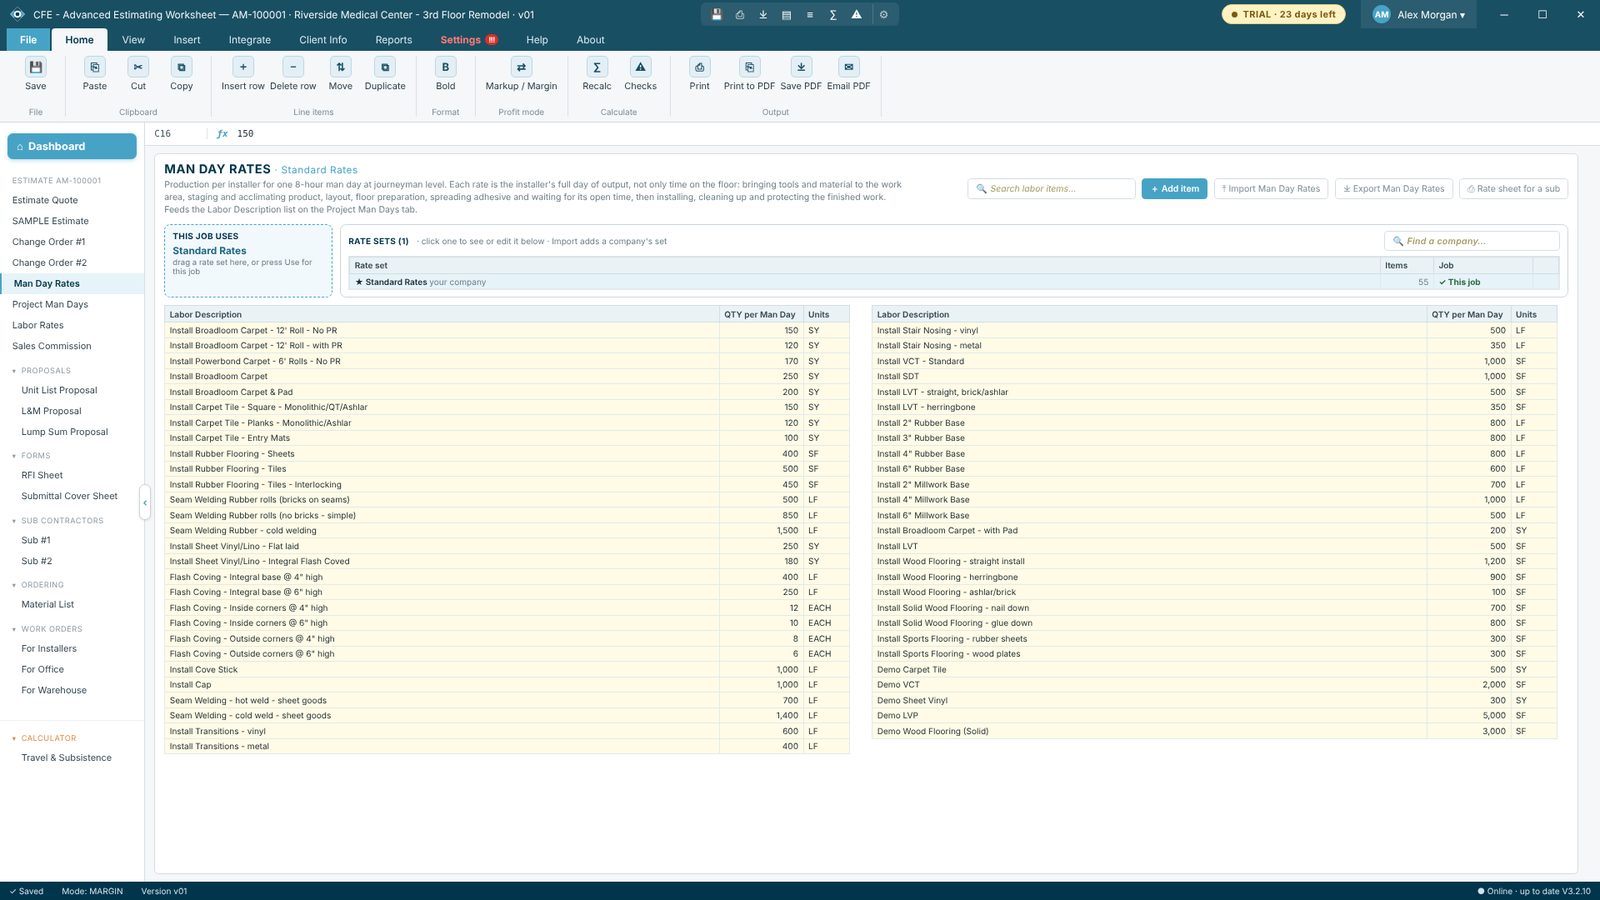Apply Bold formatting from the ribbon
The height and width of the screenshot is (900, 1600).
point(446,67)
